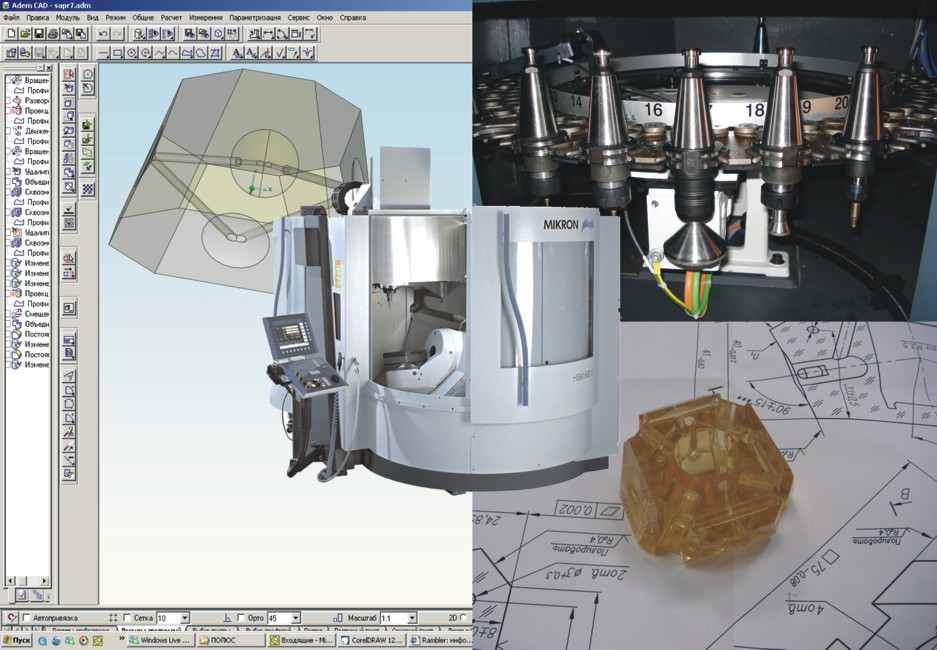This screenshot has width=937, height=650.
Task: Click the Масштаб 1:1 input field
Action: click(393, 618)
